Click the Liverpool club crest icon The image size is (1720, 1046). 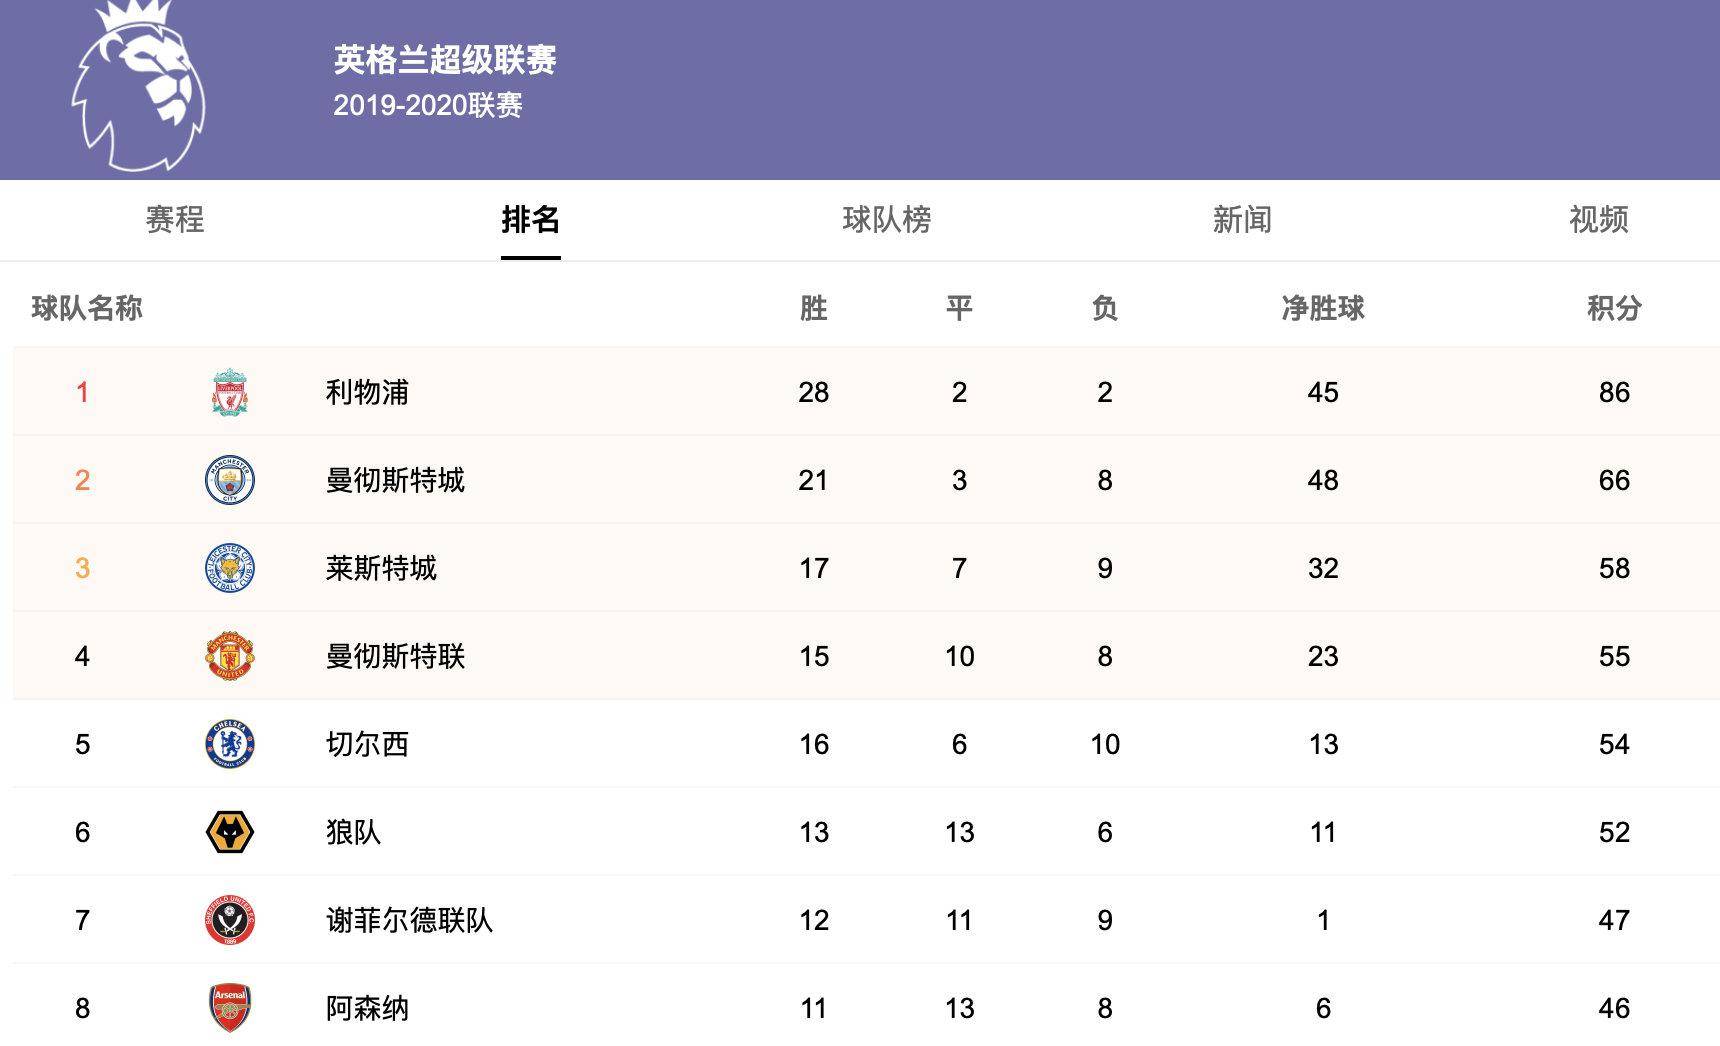point(228,392)
